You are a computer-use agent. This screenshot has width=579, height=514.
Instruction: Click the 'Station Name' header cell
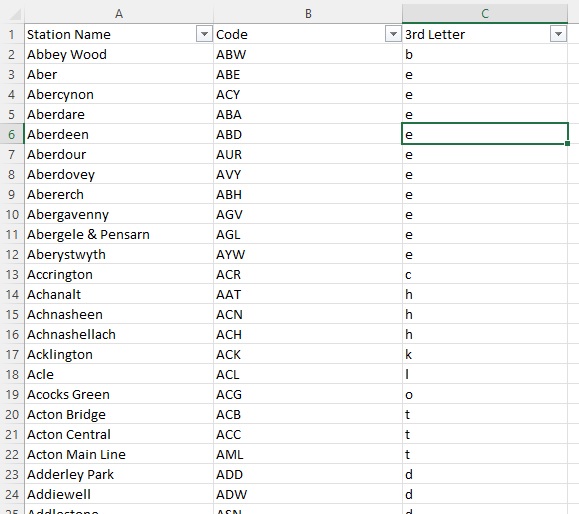119,34
